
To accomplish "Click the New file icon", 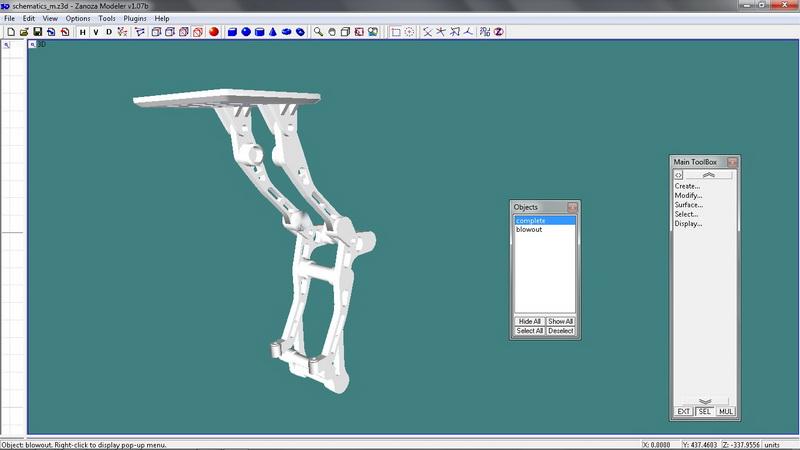I will (10, 32).
